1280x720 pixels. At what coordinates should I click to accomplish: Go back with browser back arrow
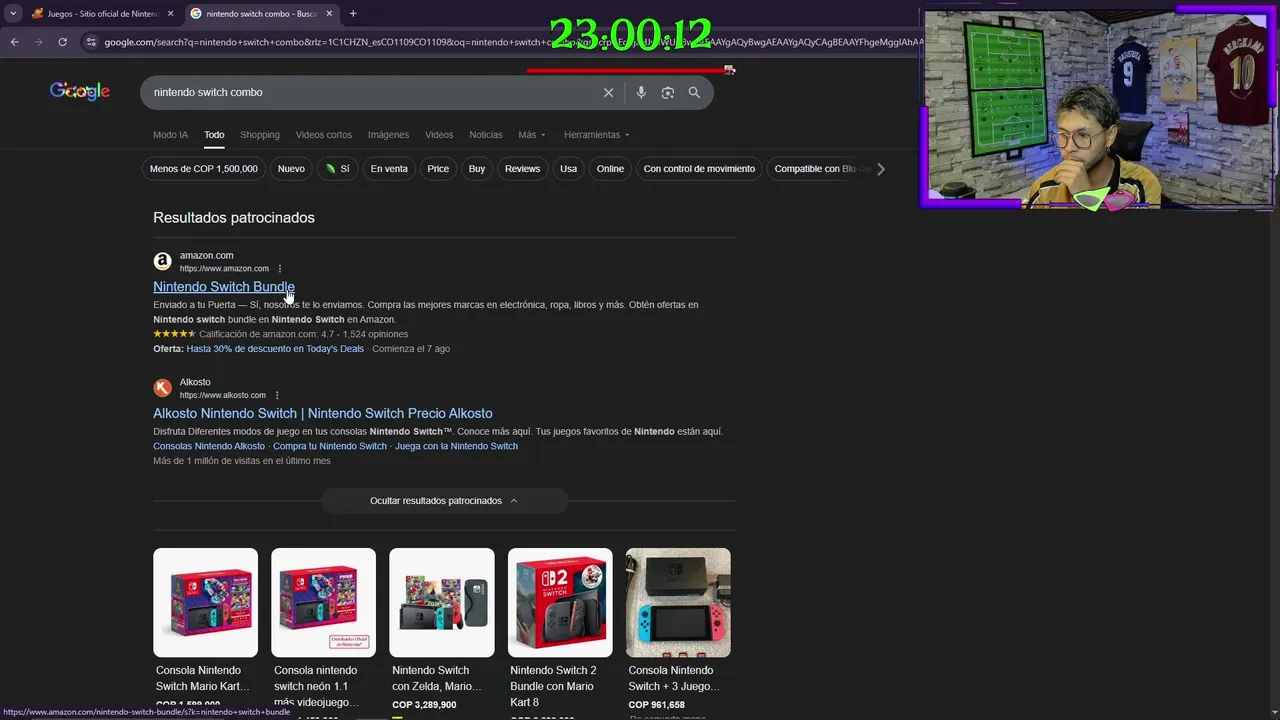(x=14, y=42)
